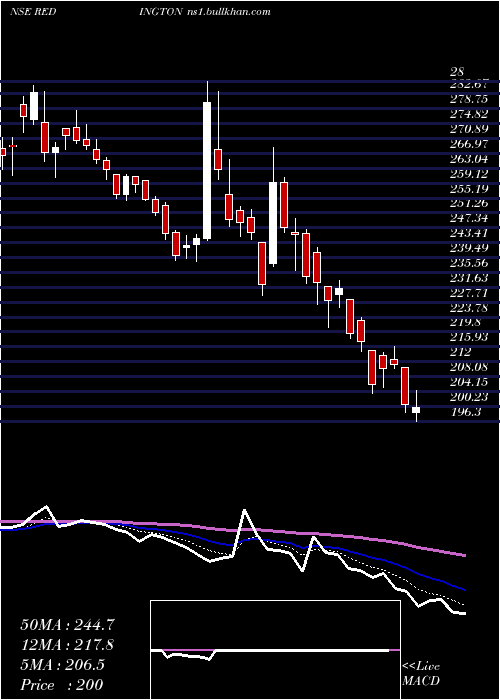Click the last small white candlestick
The height and width of the screenshot is (700, 500).
coord(416,410)
